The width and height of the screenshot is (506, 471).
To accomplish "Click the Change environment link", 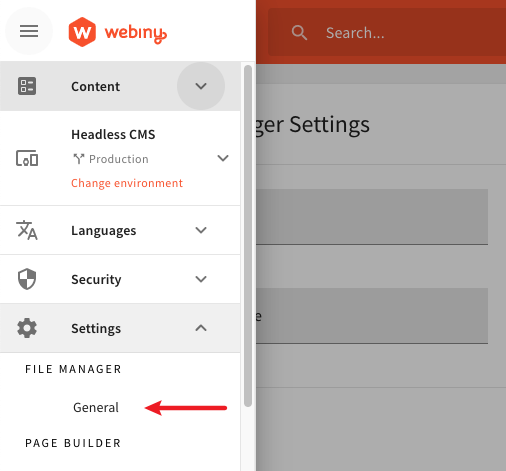I will tap(127, 183).
